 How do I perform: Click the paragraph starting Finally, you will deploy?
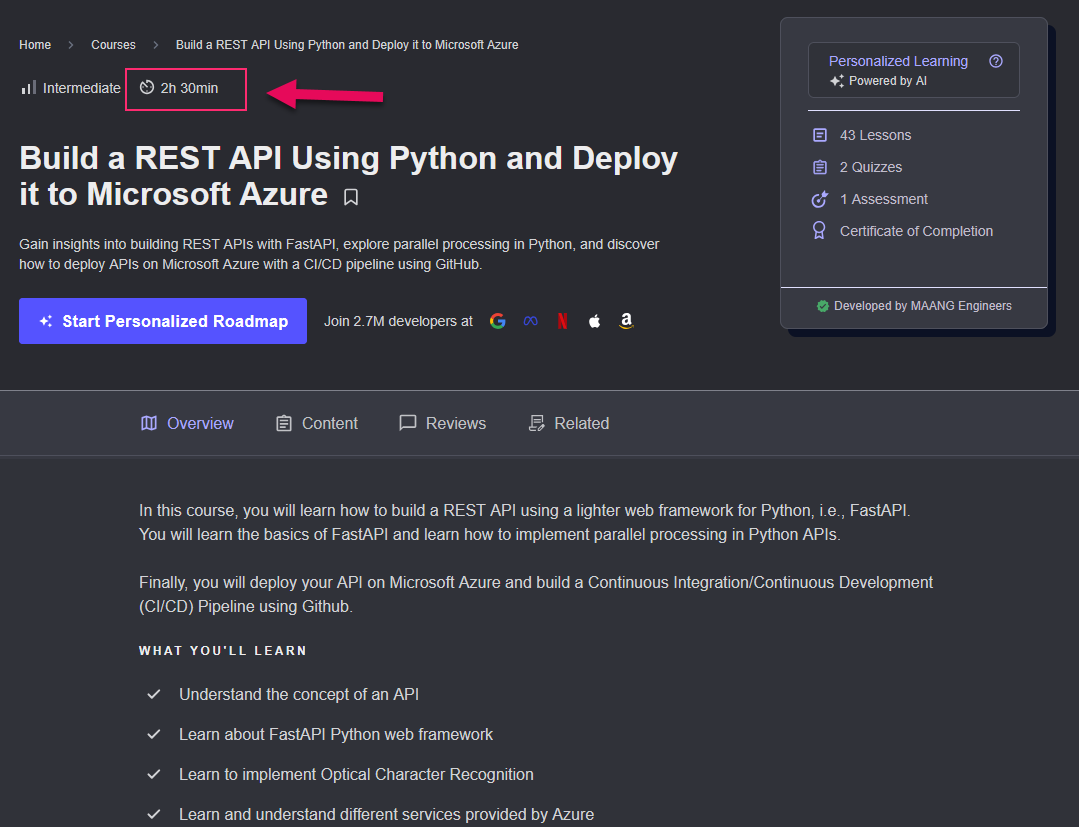coord(536,594)
